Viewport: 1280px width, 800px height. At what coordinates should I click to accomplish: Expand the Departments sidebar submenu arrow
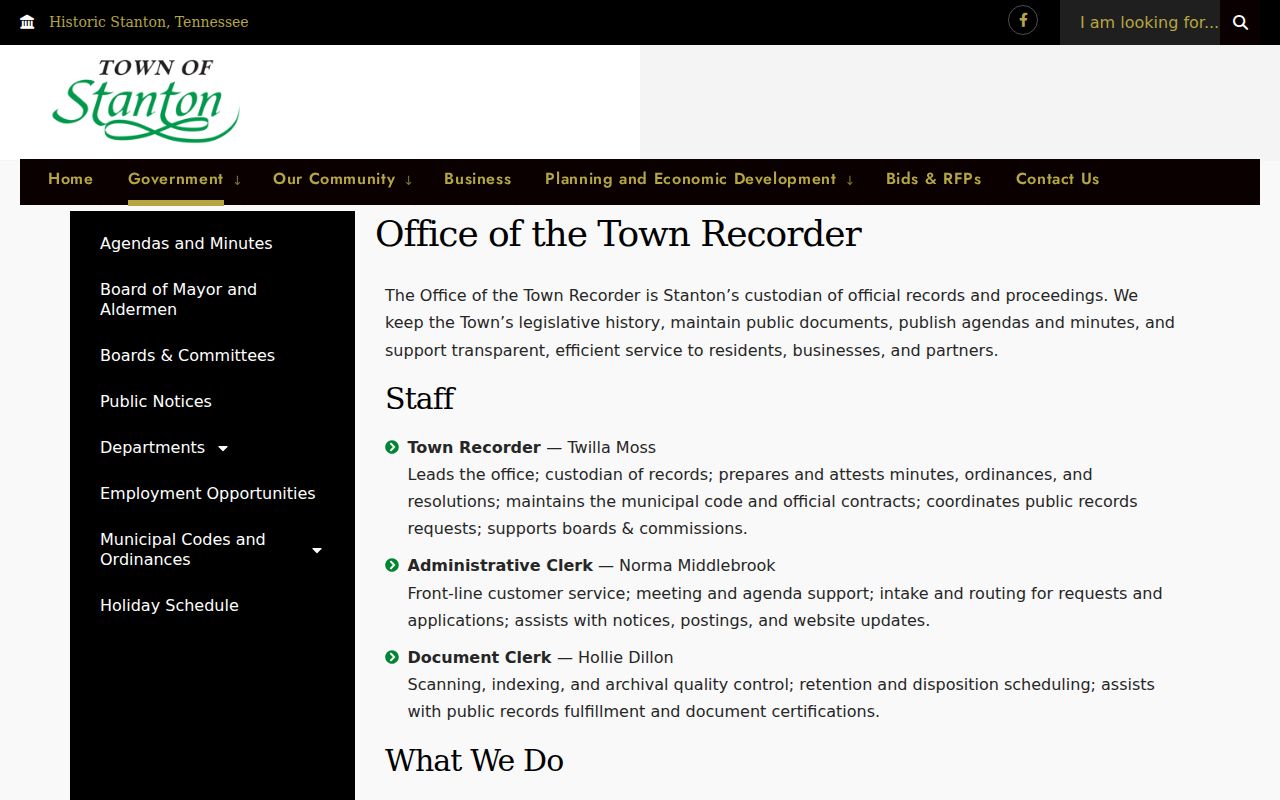coord(223,448)
